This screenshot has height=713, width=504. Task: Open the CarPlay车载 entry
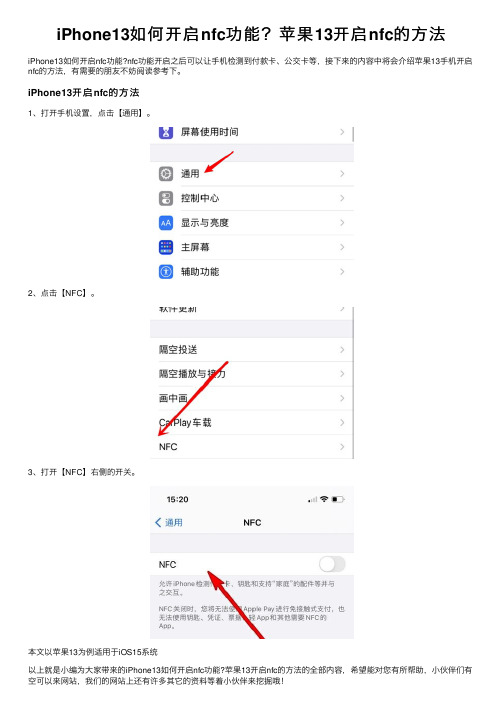252,423
